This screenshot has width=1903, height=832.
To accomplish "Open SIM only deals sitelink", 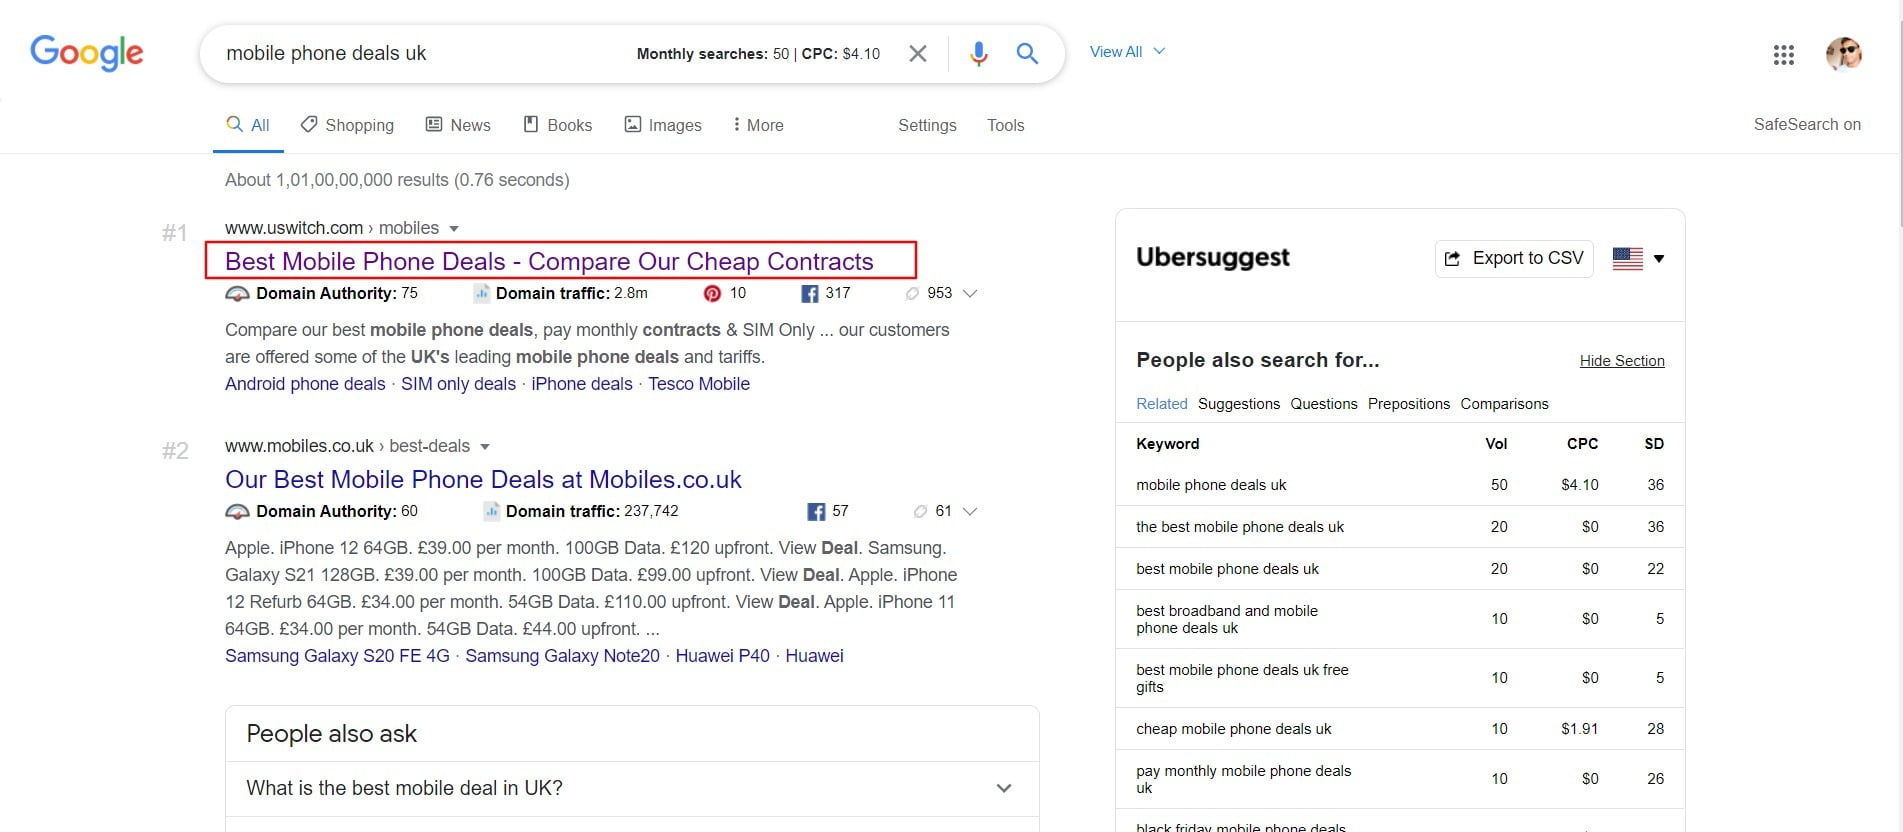I will coord(458,384).
